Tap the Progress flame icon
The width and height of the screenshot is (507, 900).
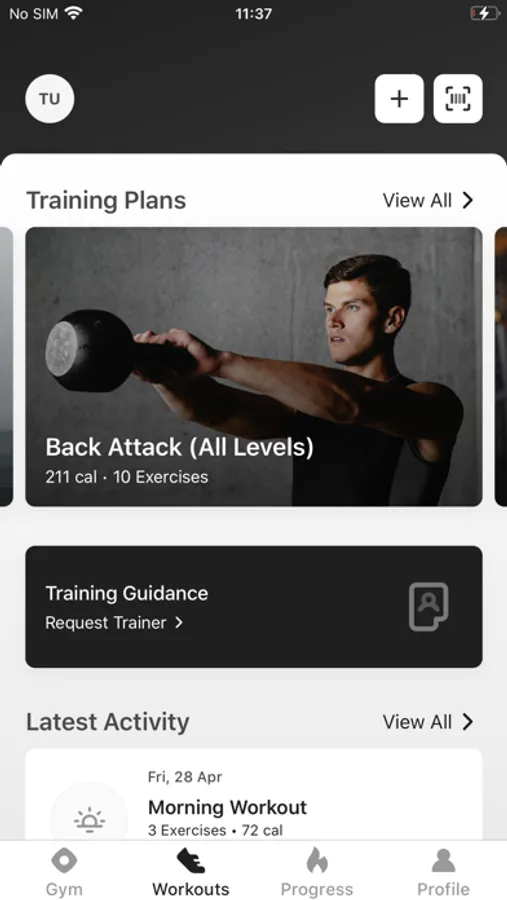coord(317,860)
